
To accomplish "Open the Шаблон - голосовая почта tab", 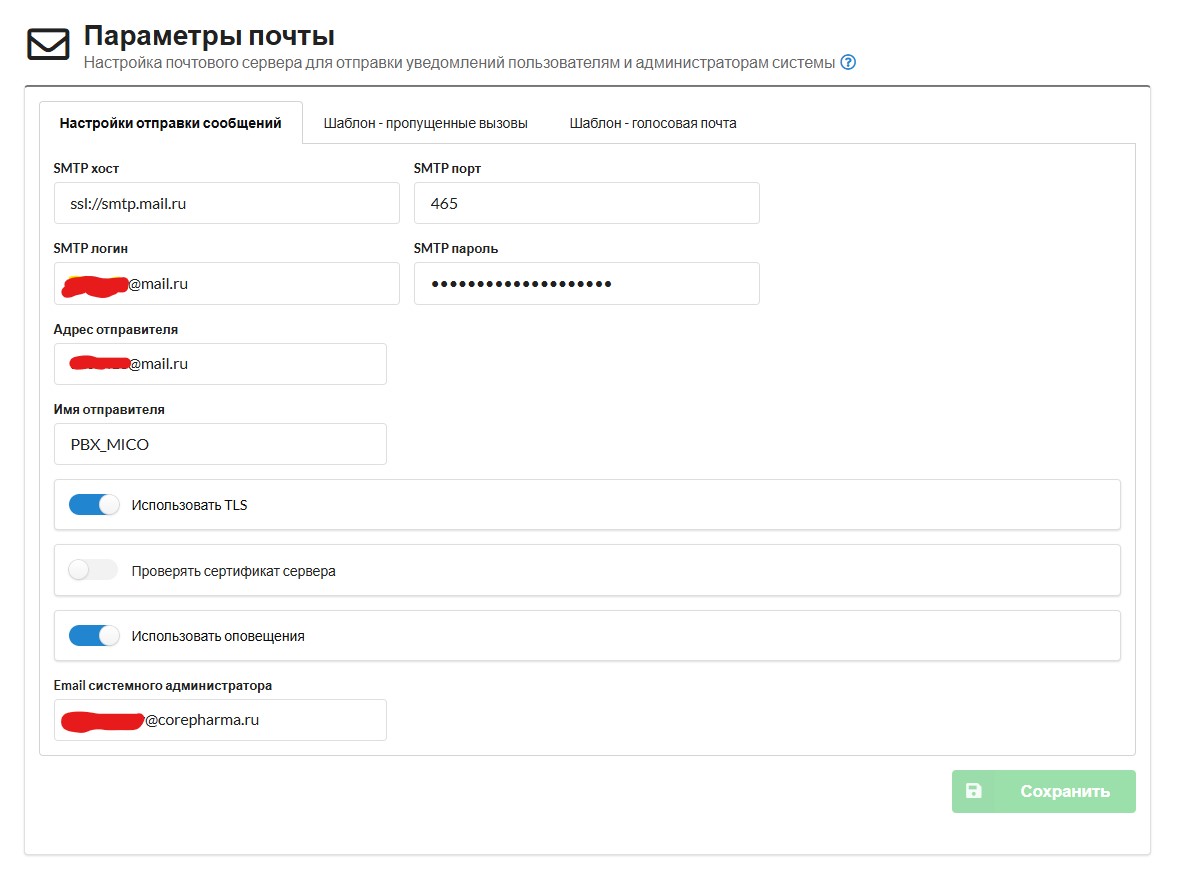I will (653, 123).
